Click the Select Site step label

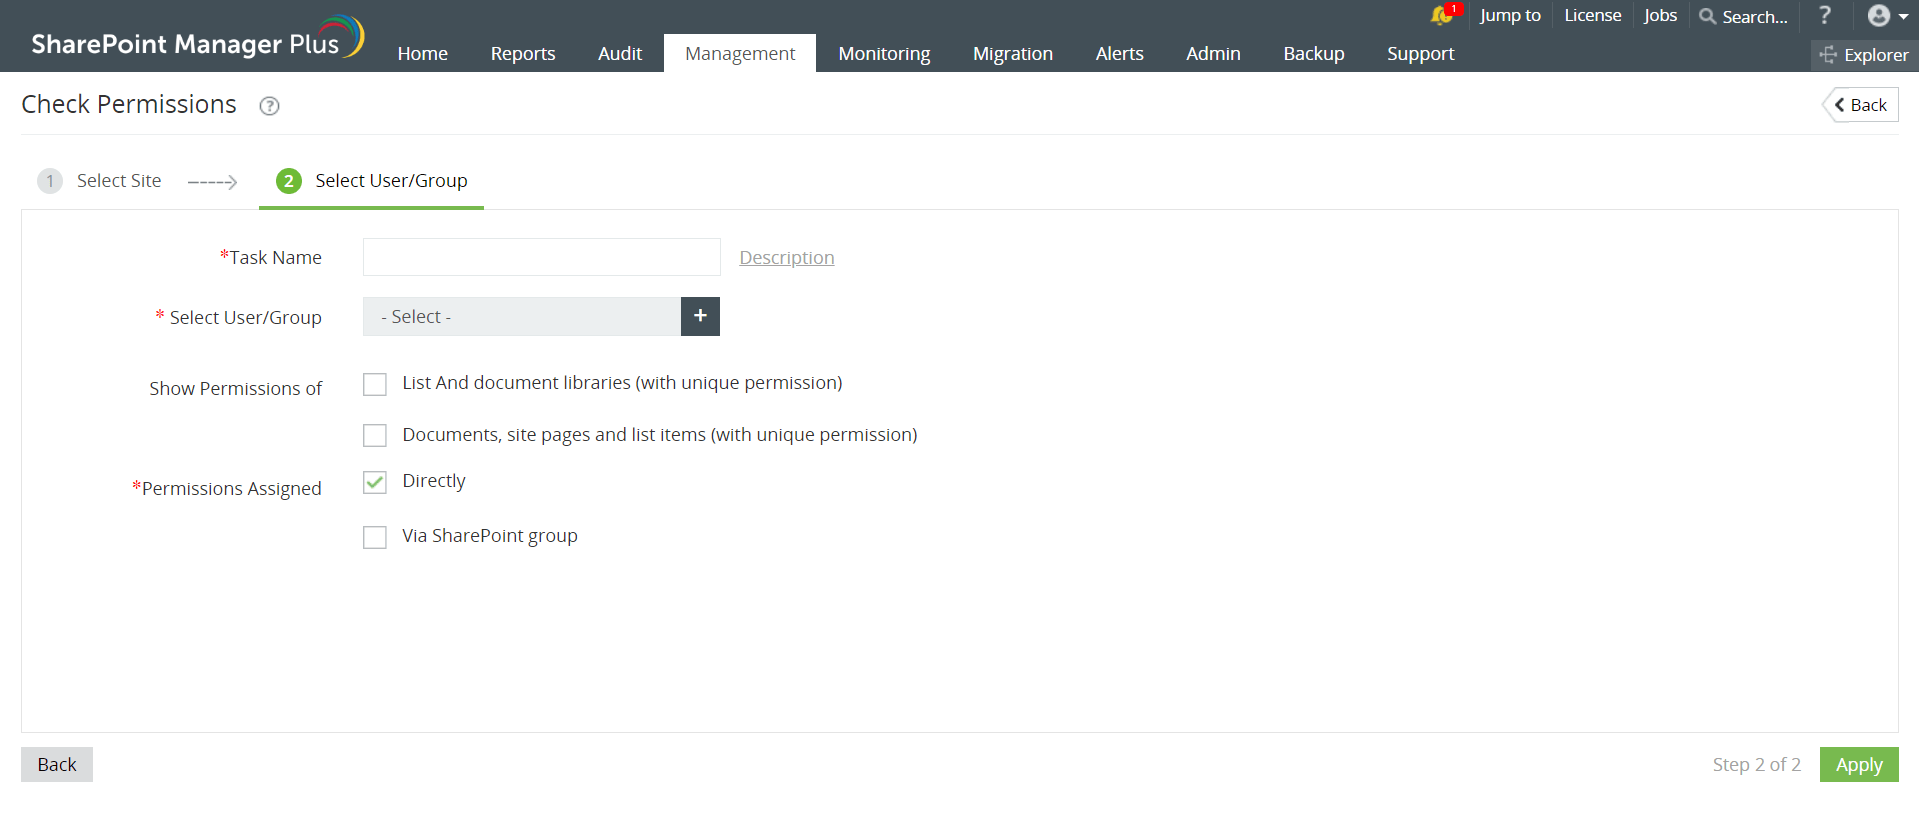[119, 181]
